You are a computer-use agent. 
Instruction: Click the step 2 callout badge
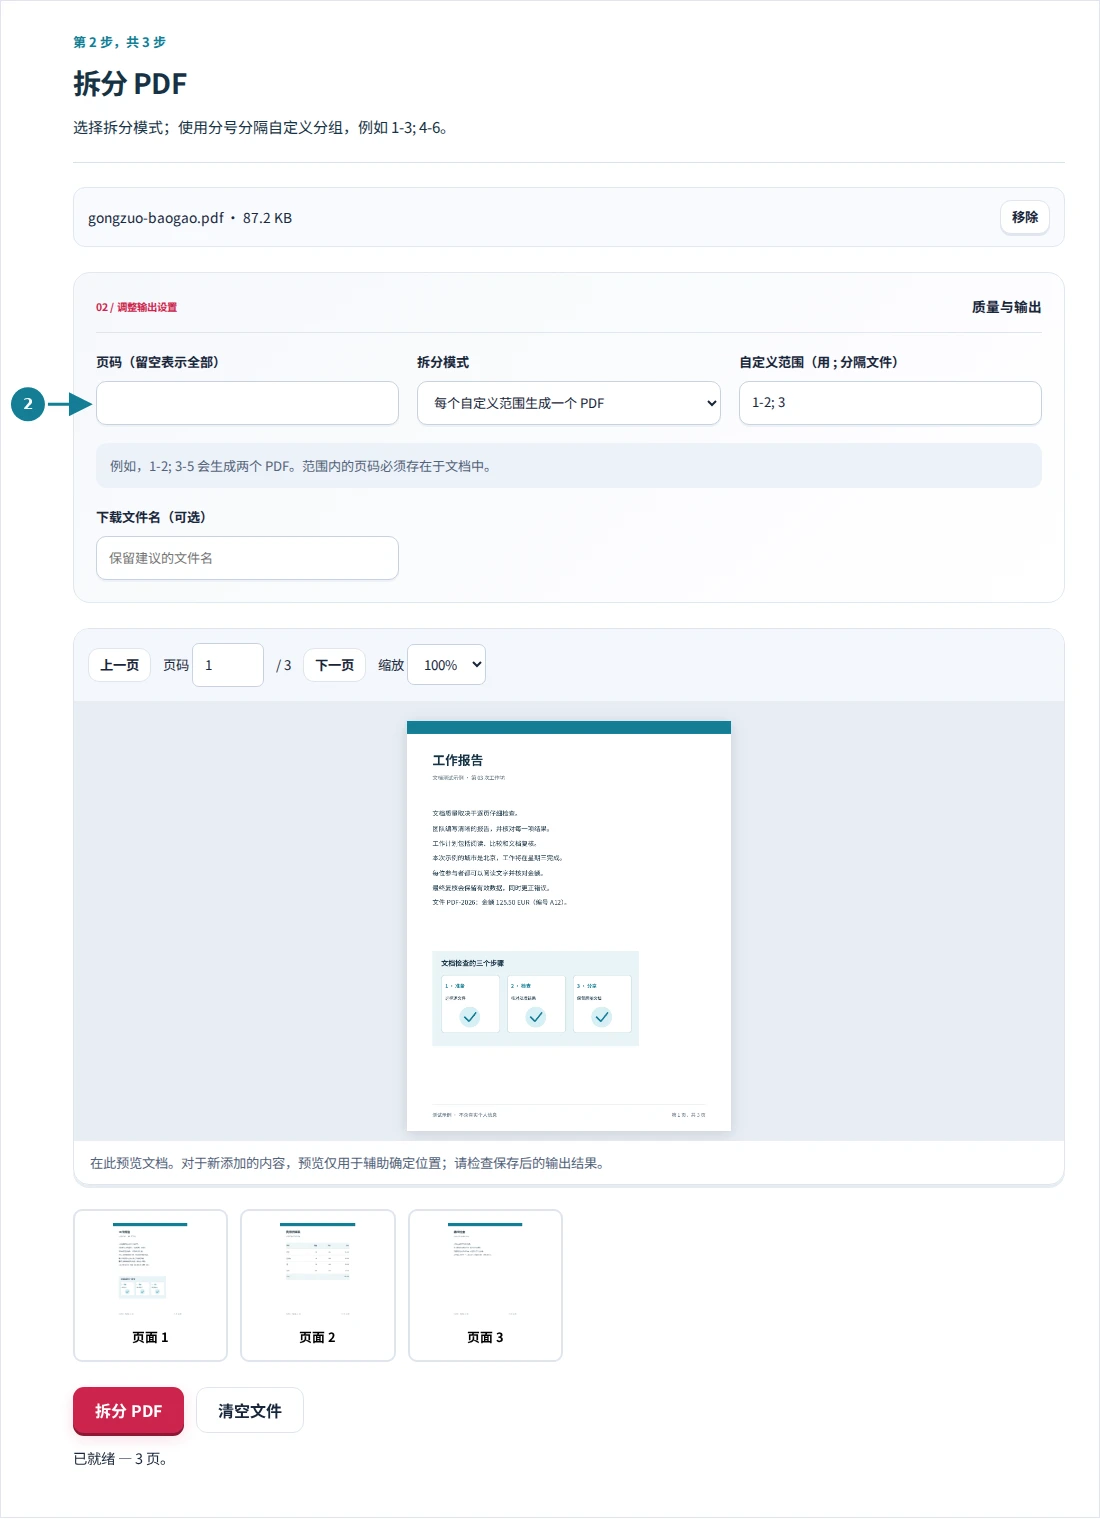click(x=28, y=404)
